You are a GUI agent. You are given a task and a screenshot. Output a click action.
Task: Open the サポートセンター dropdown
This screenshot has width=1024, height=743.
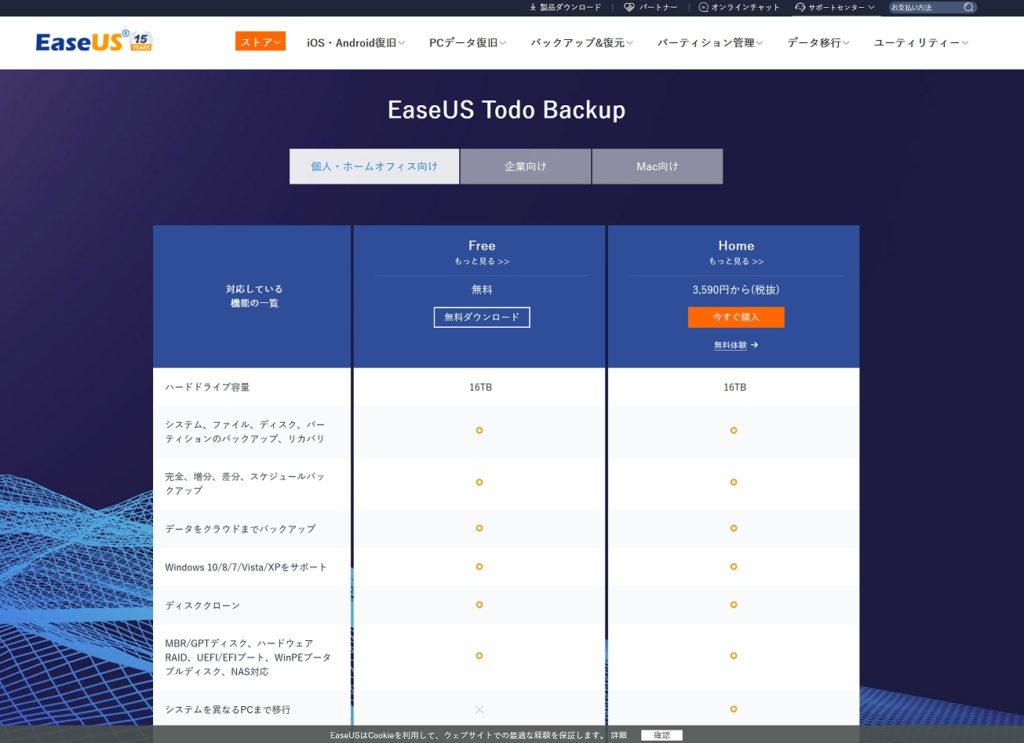pyautogui.click(x=835, y=7)
